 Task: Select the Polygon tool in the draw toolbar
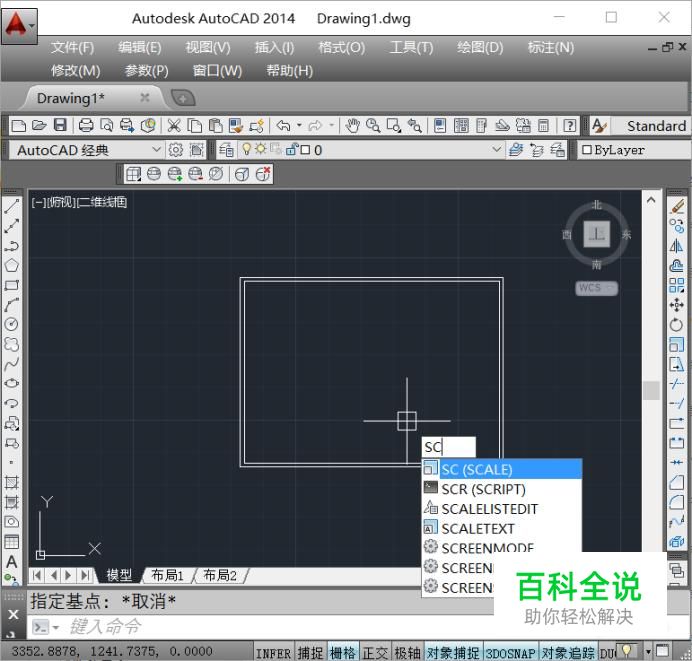tap(11, 265)
